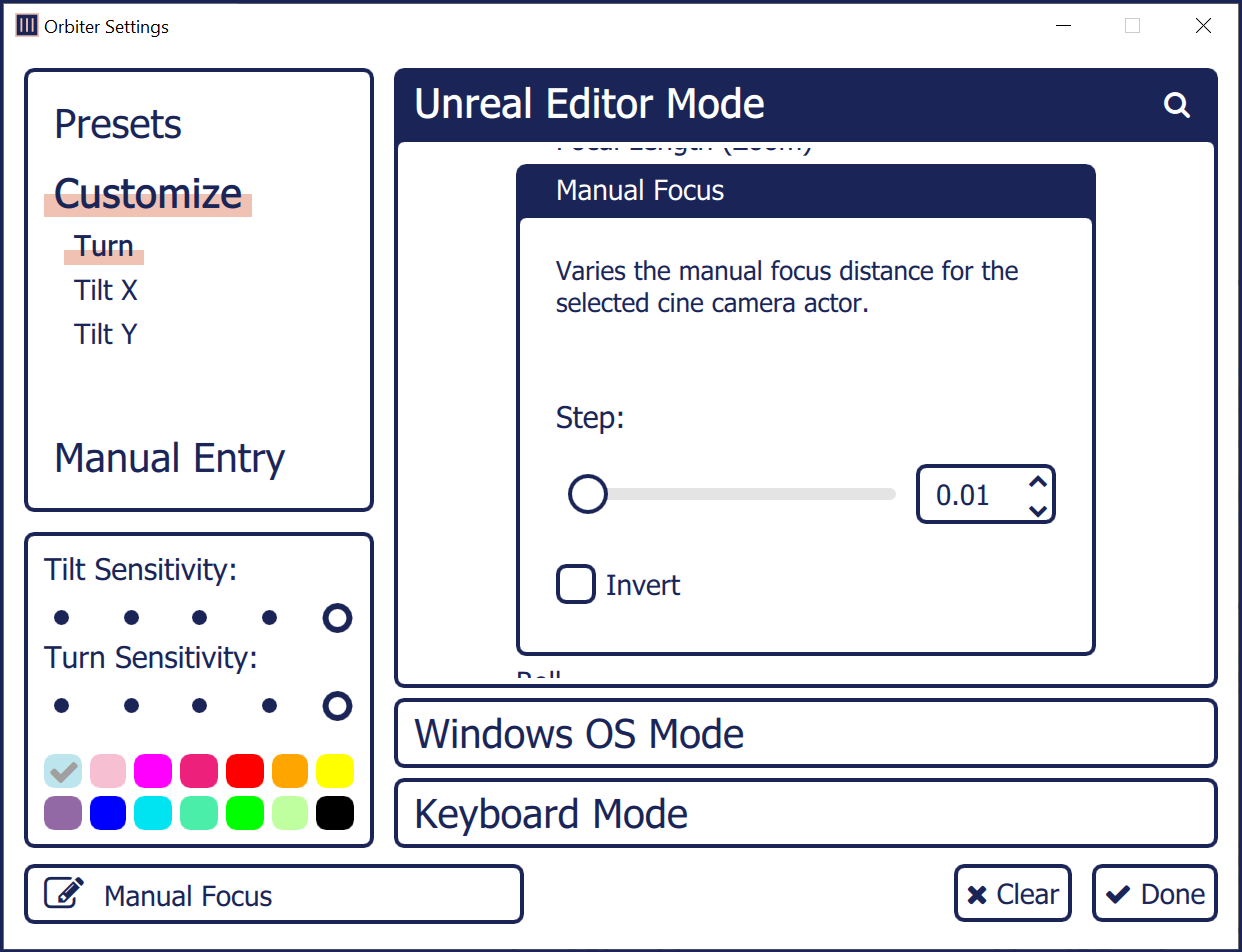
Task: Pick the orange color swatch
Action: pos(290,771)
